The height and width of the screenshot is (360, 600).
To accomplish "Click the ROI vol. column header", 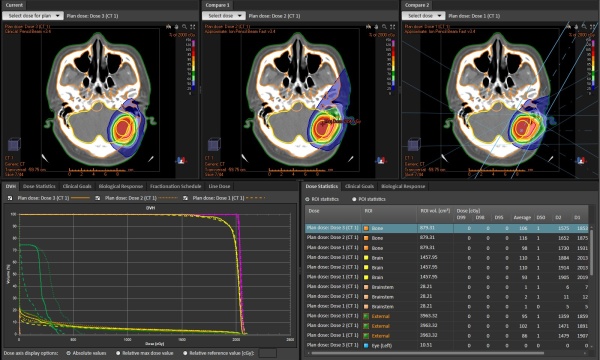I will pos(435,214).
